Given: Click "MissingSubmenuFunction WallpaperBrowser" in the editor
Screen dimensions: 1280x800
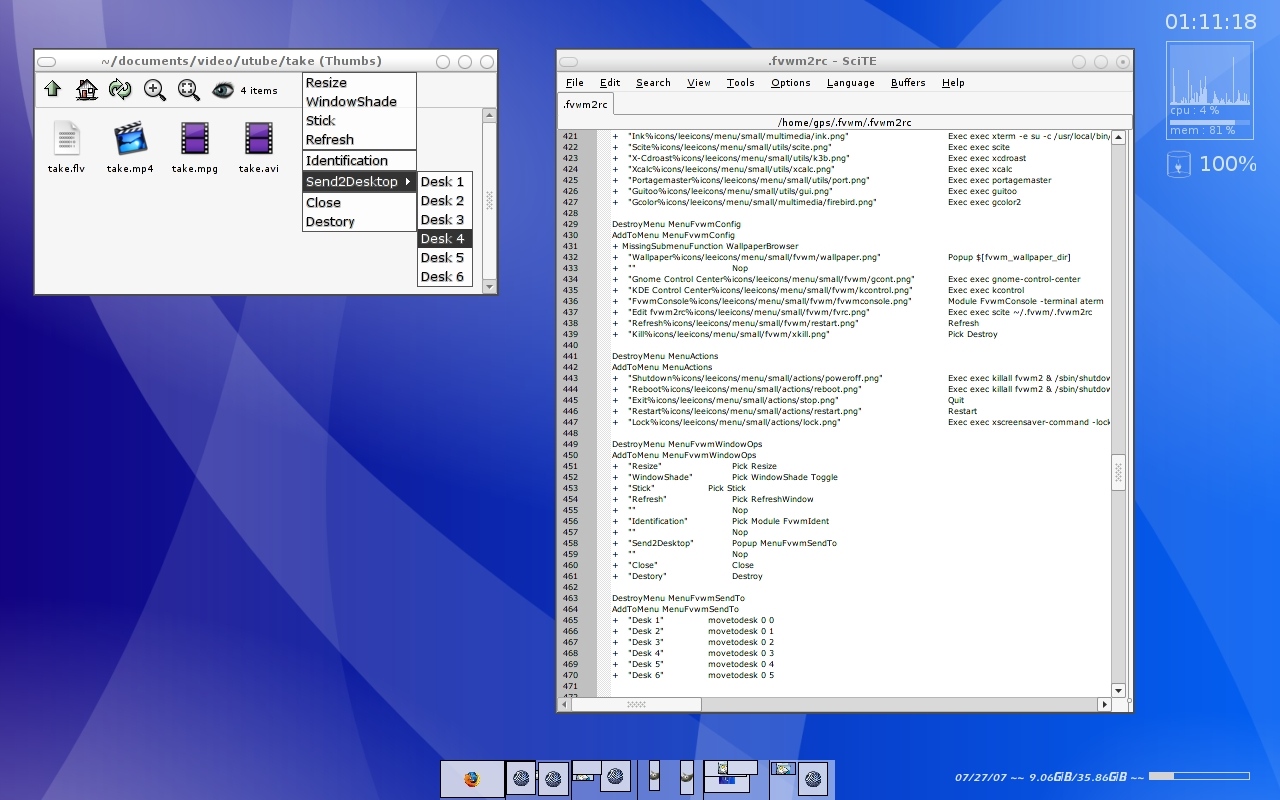Looking at the screenshot, I should pos(710,246).
